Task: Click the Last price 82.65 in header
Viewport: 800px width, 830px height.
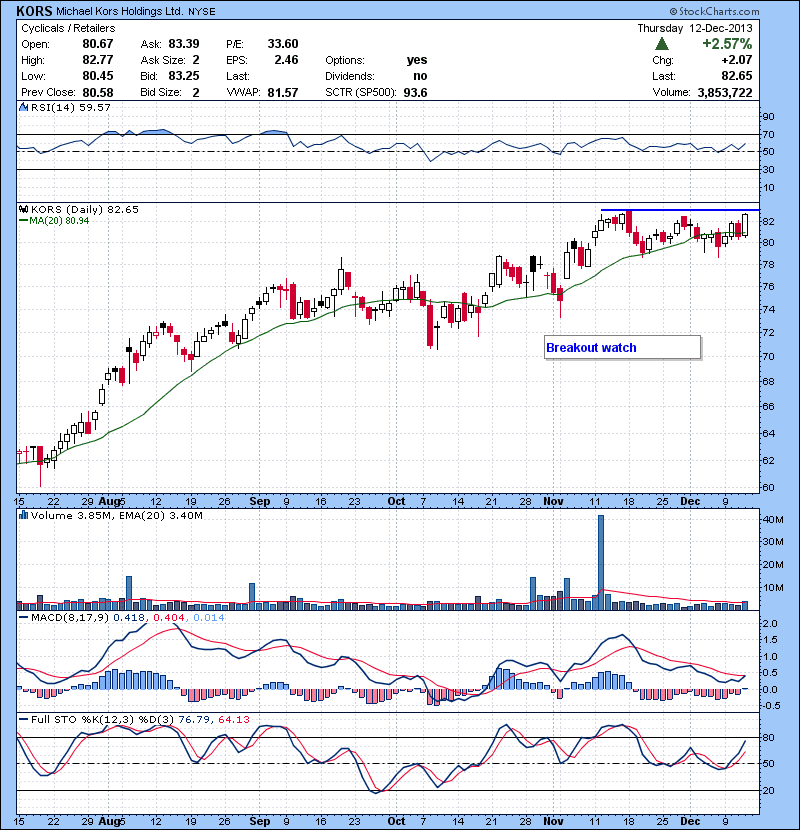Action: point(736,76)
